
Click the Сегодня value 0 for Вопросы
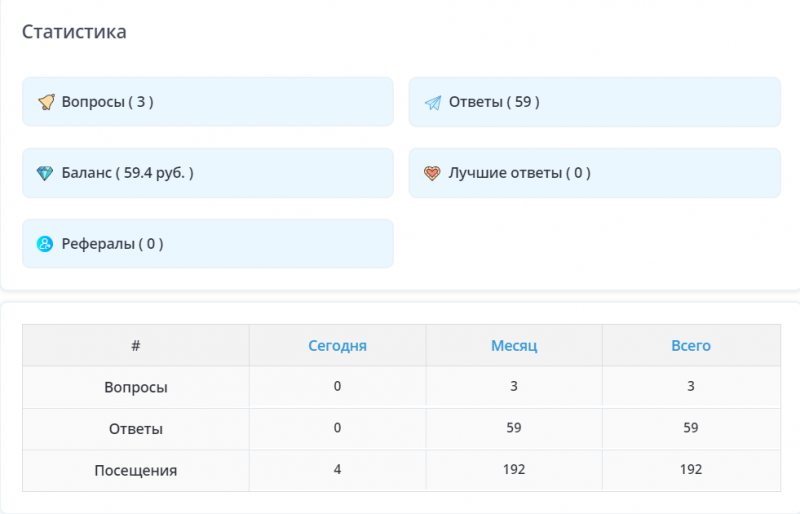pos(337,386)
